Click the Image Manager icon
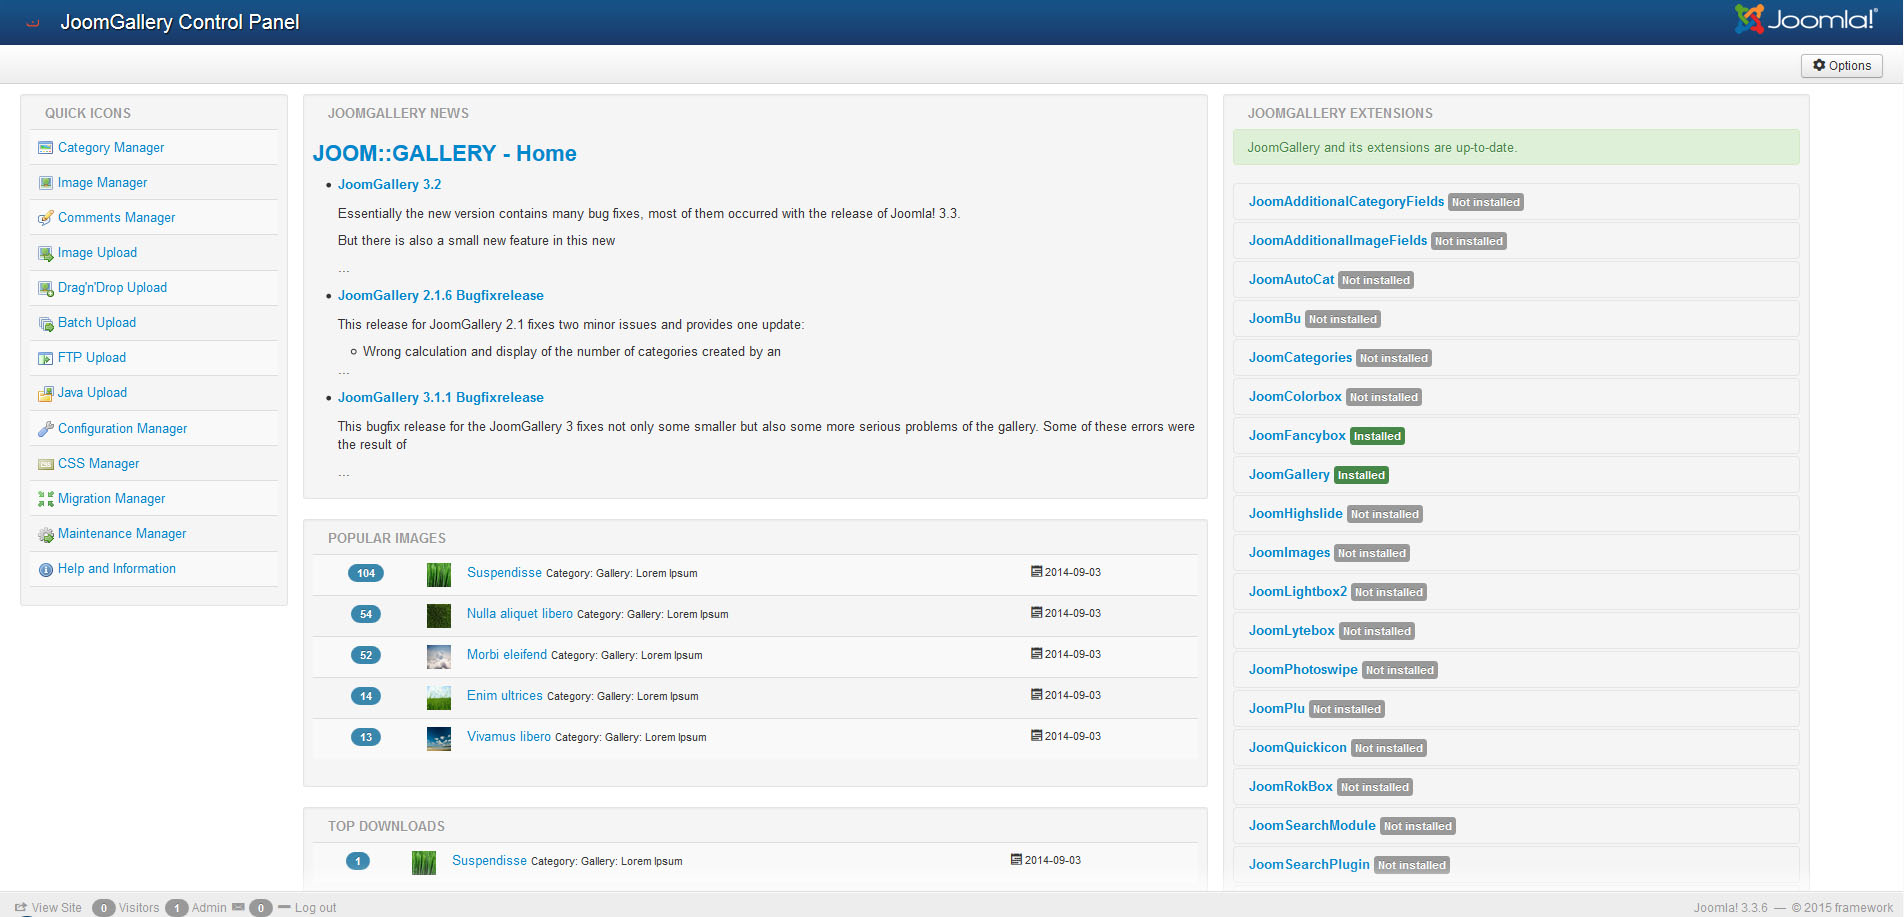 point(45,183)
